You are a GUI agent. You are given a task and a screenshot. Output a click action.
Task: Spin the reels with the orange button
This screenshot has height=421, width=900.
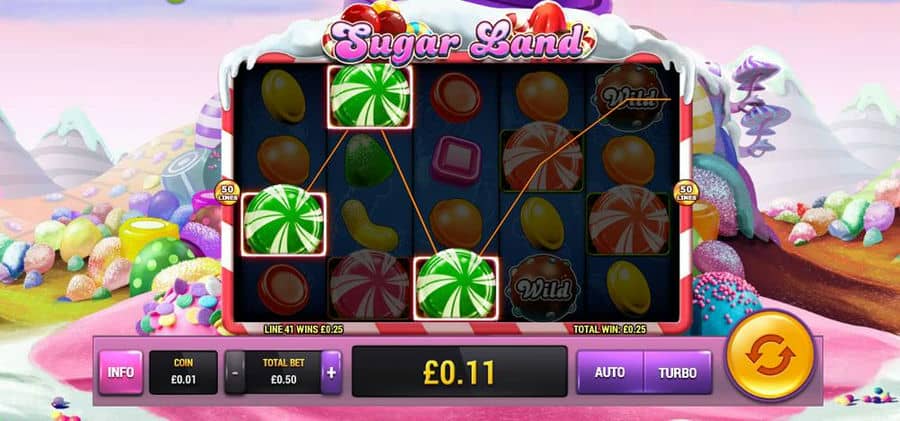(770, 354)
